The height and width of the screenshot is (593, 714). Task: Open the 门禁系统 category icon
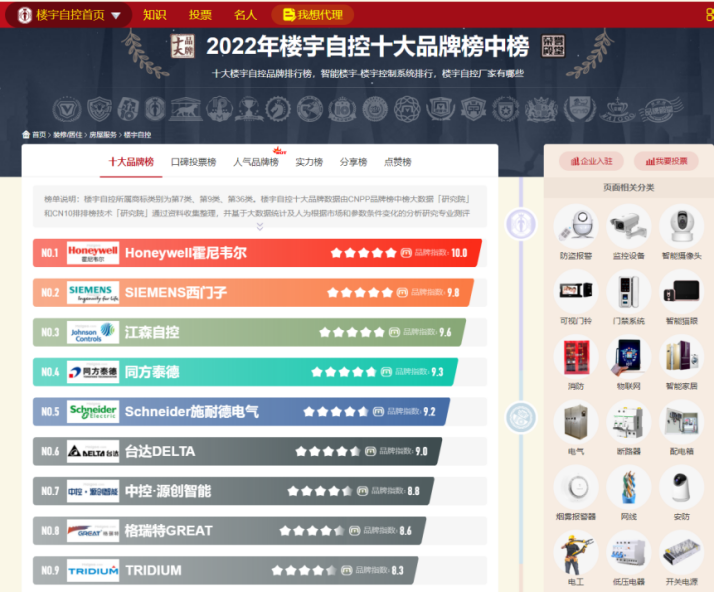pos(628,291)
